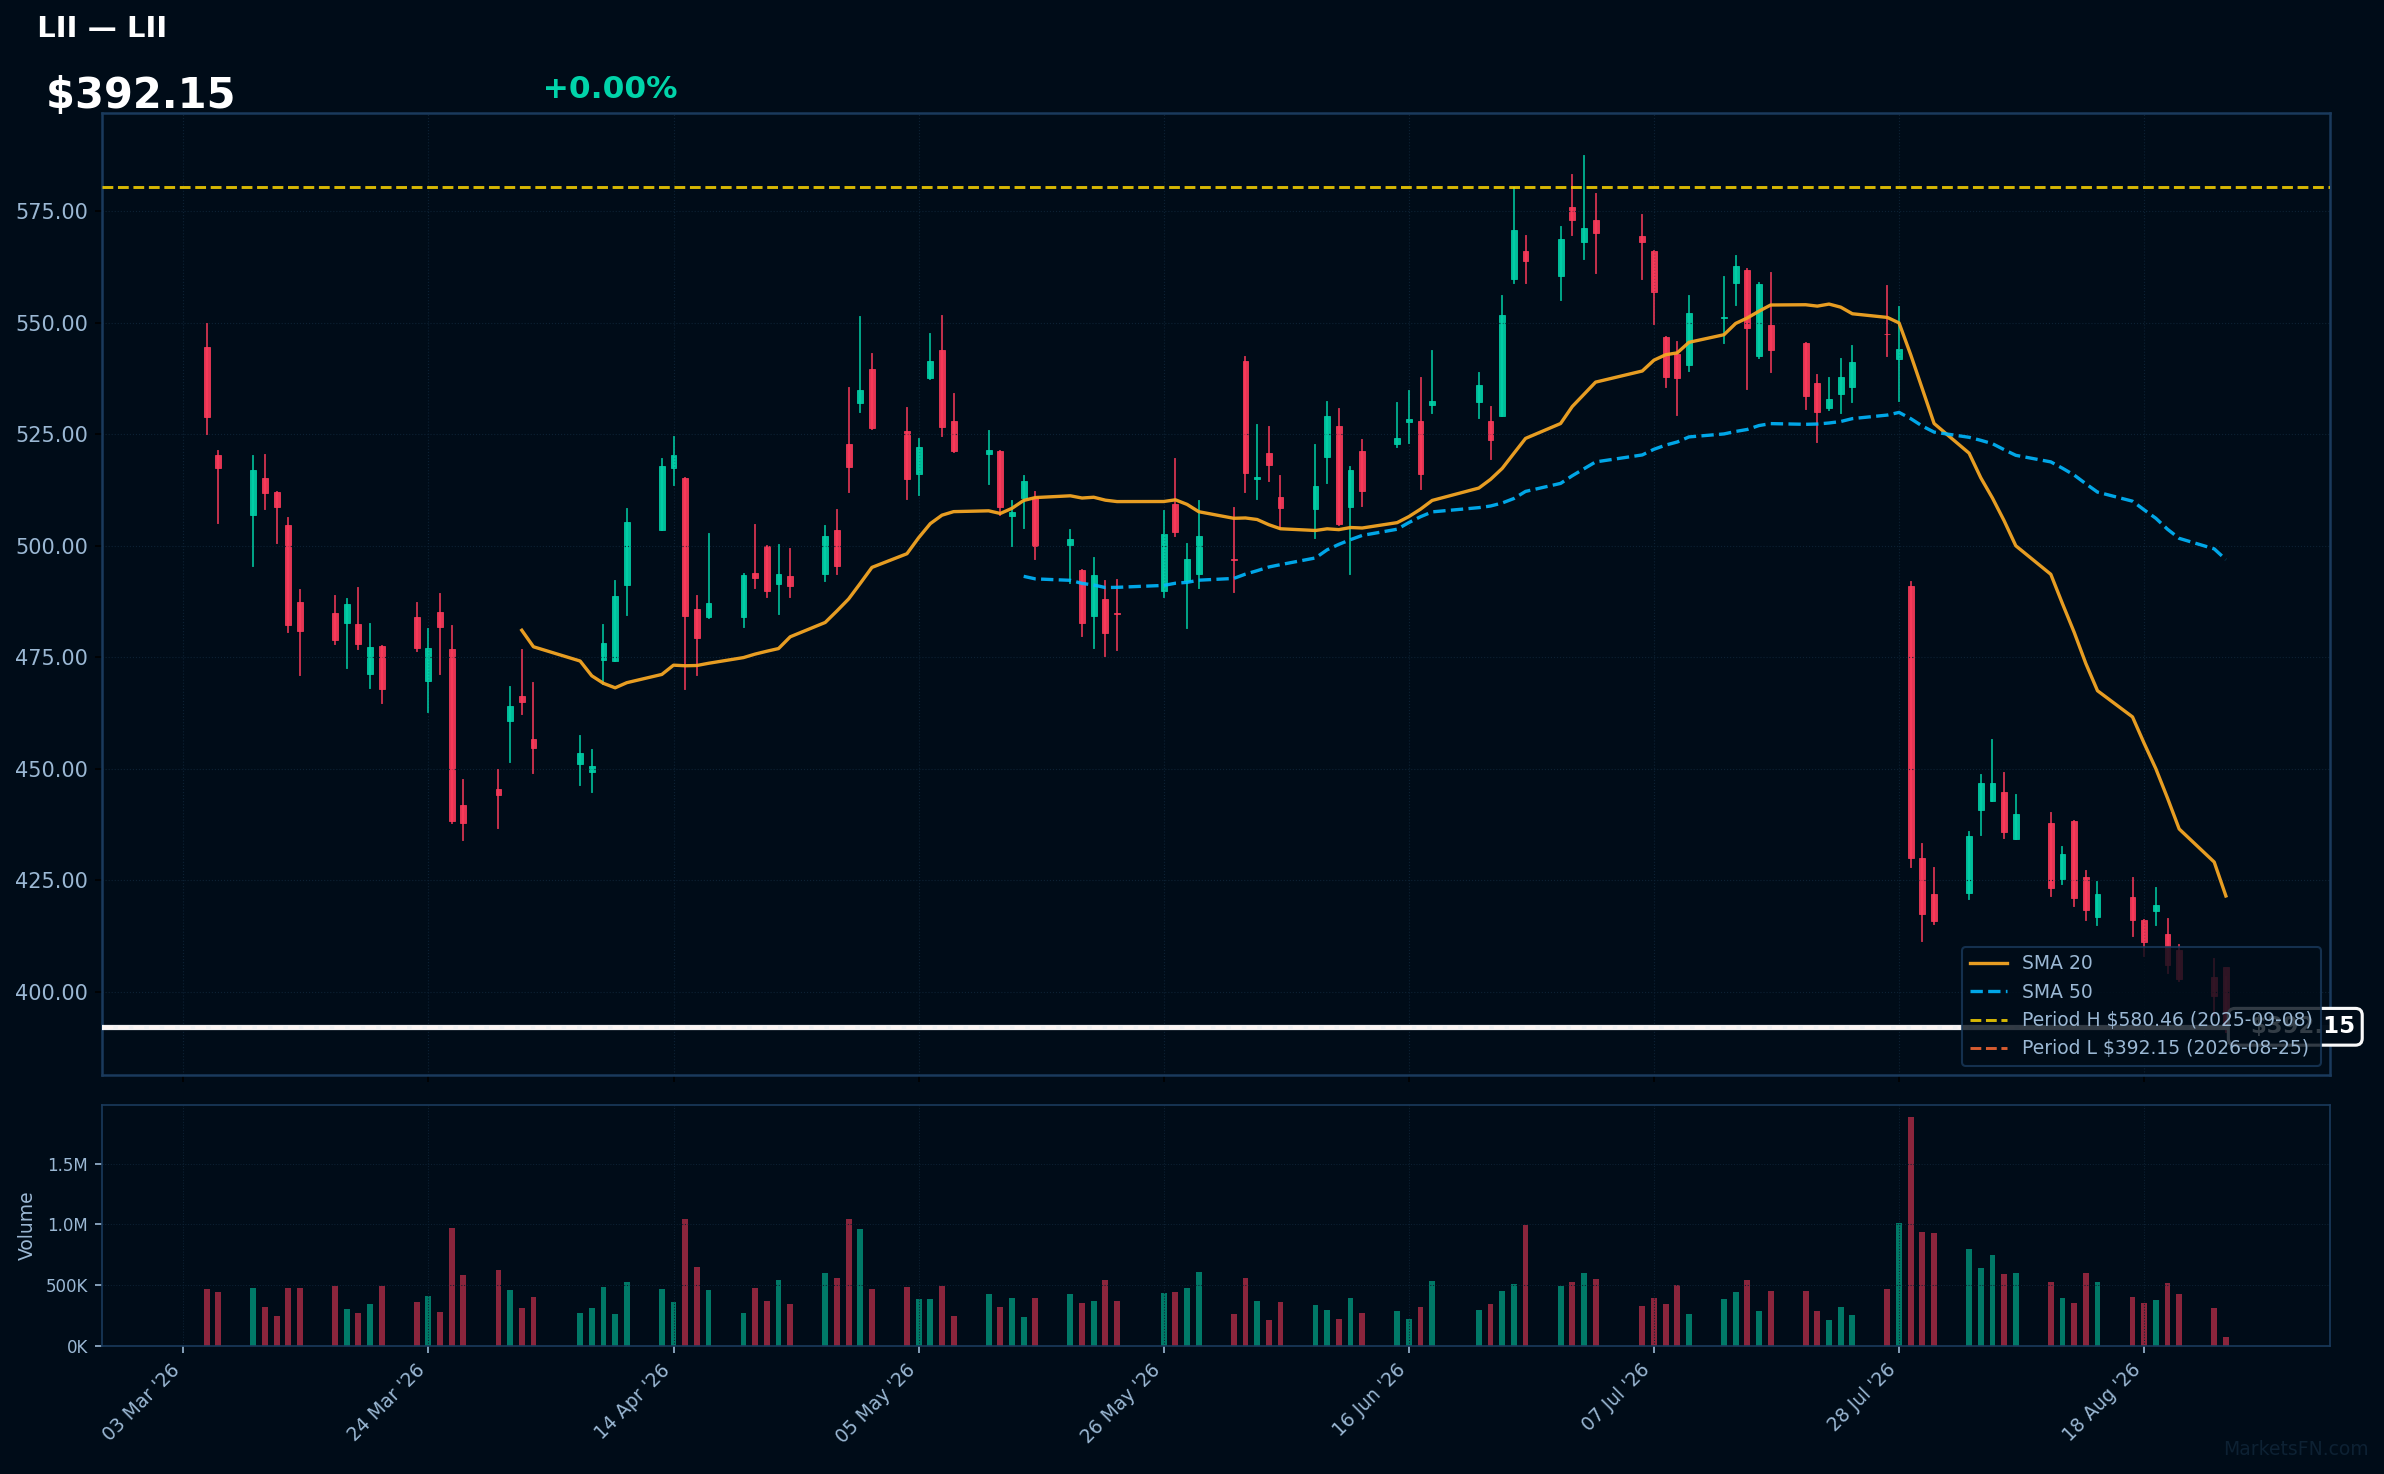Click the 26 May '26 date label
Screen dimensions: 2384x1474
coord(1120,1402)
